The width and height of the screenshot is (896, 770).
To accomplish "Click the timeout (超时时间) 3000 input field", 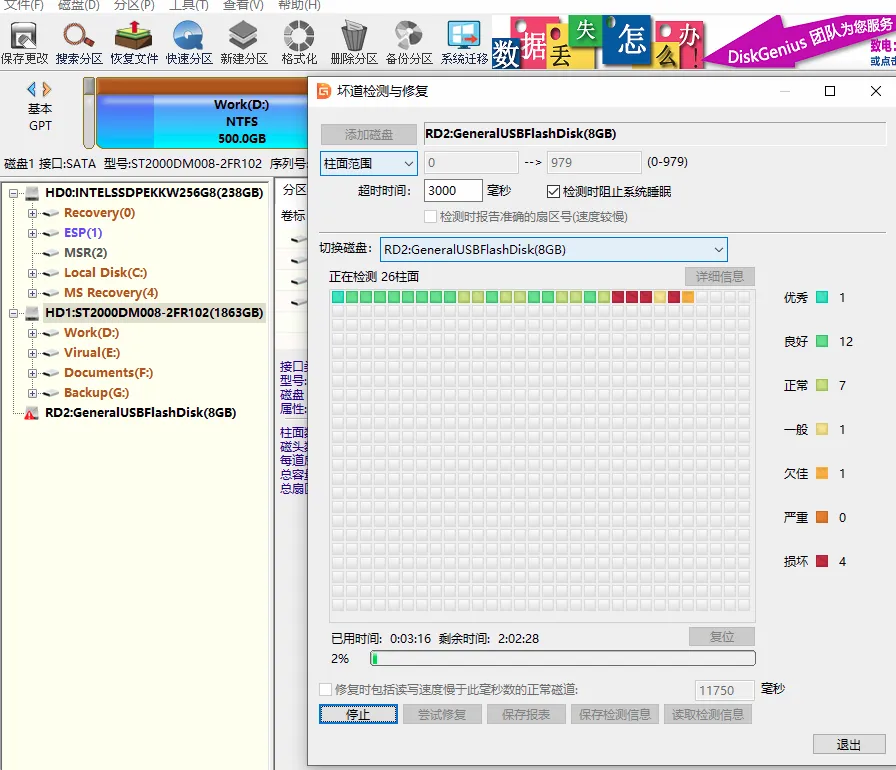I will coord(453,190).
